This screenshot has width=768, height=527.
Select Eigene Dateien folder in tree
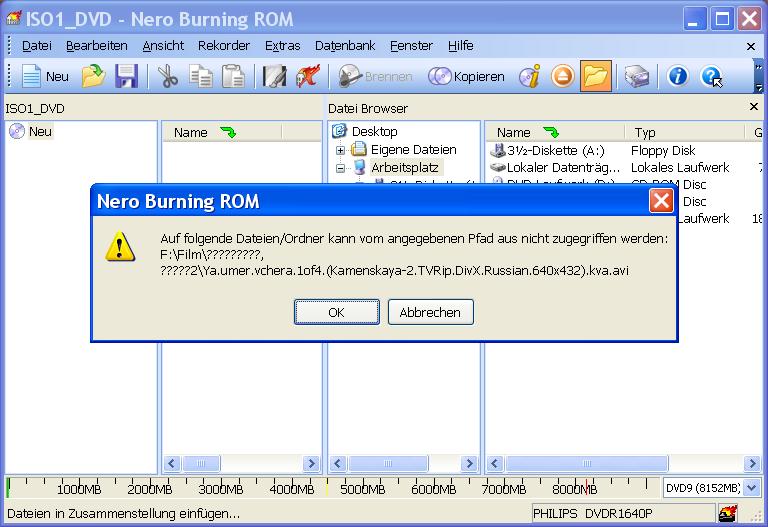click(x=413, y=149)
